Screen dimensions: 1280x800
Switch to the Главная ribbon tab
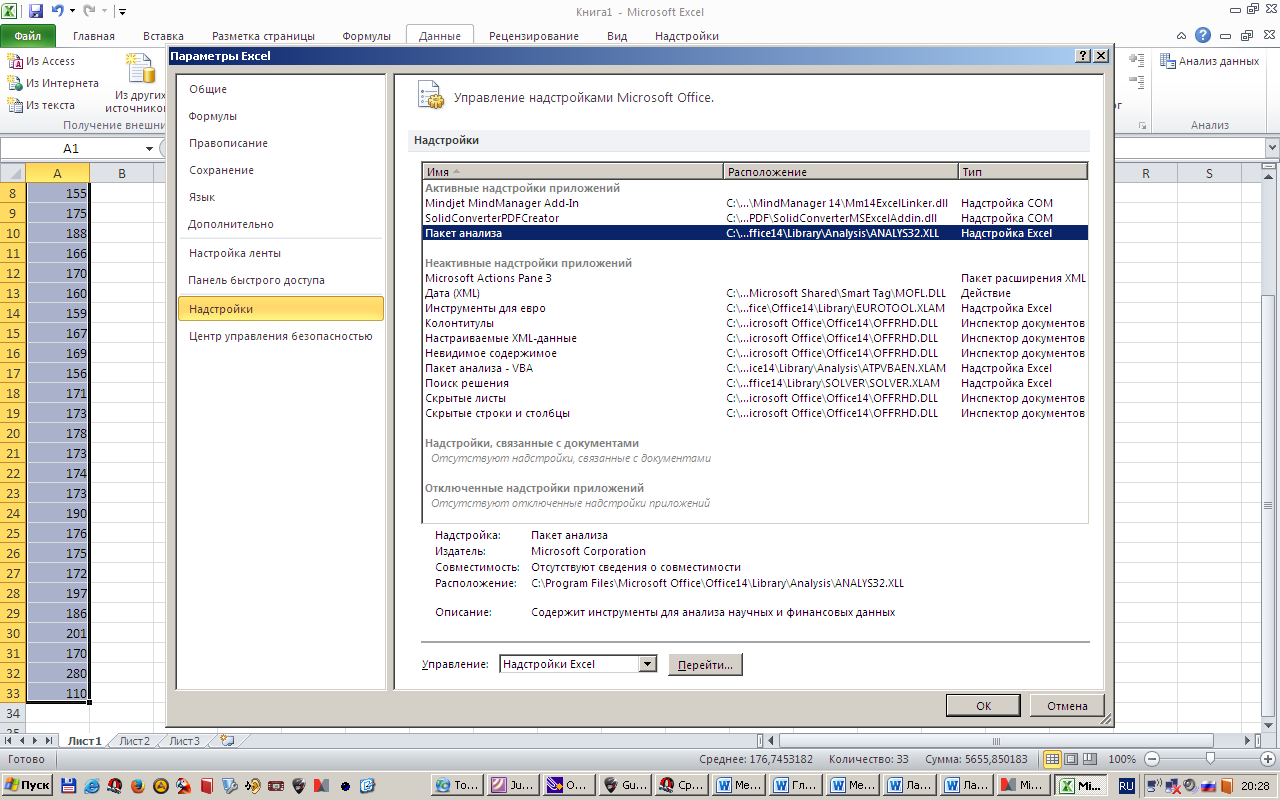click(x=94, y=36)
